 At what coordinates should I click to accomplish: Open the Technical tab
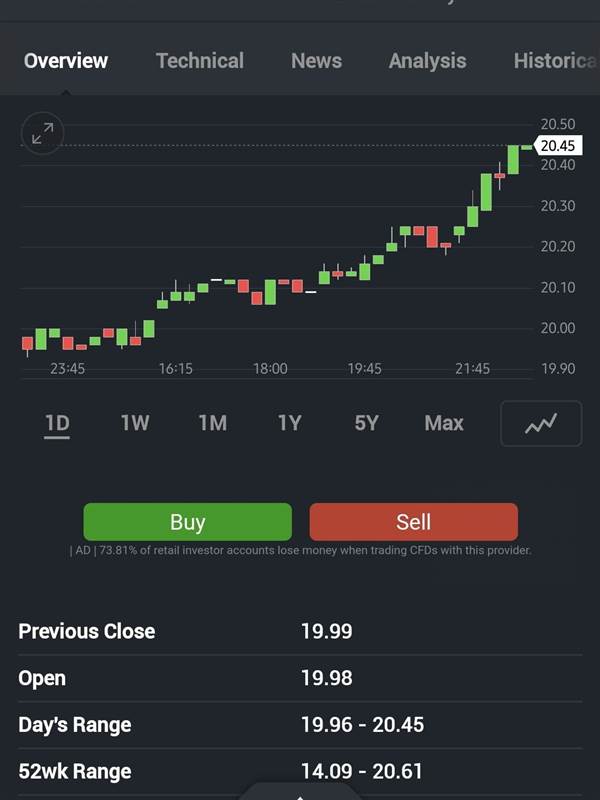pos(199,61)
